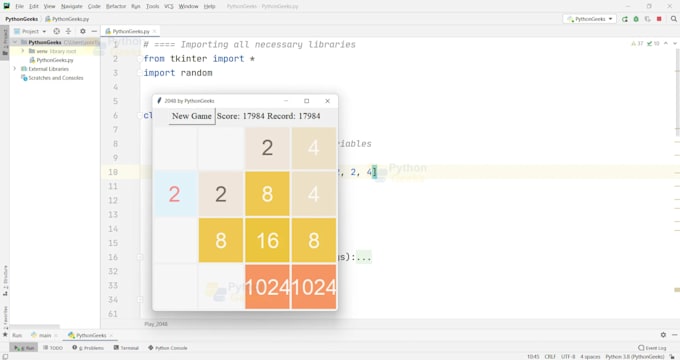The width and height of the screenshot is (680, 360).
Task: Expand External Libraries in project tree
Action: click(x=15, y=69)
